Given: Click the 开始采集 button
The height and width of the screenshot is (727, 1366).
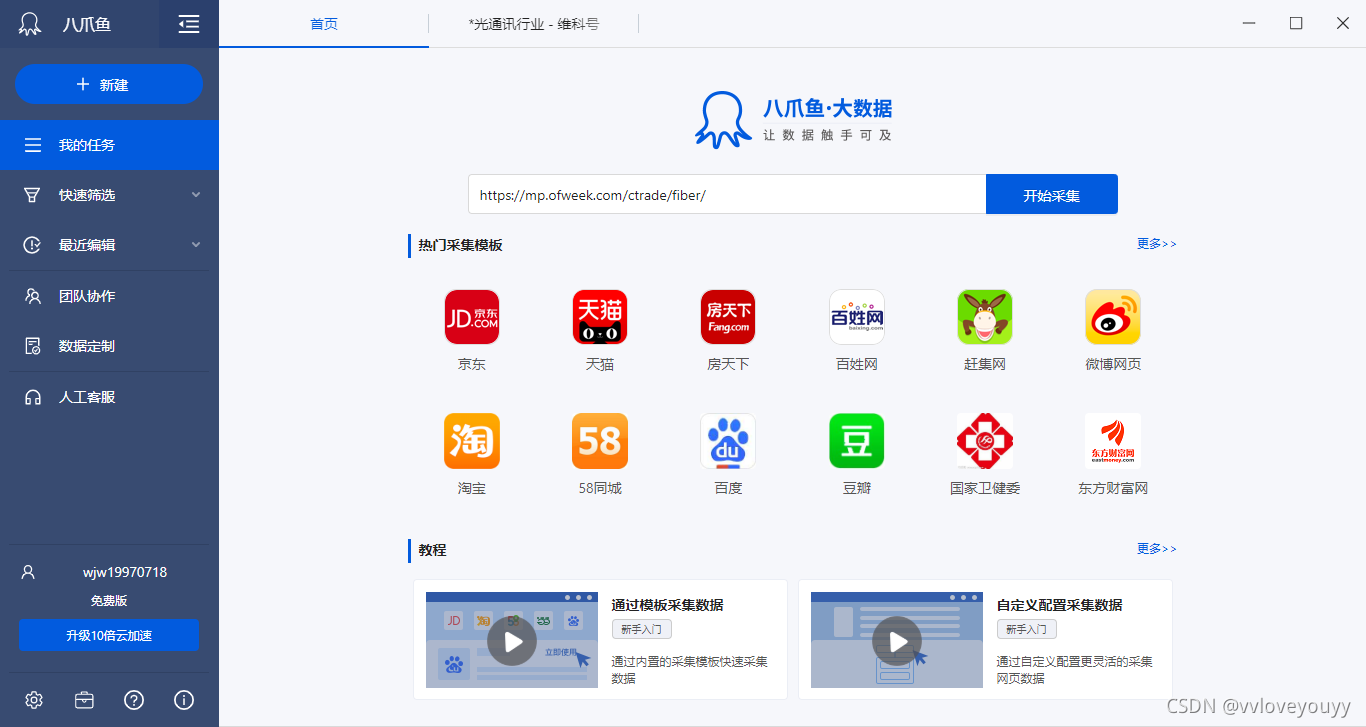Looking at the screenshot, I should 1052,195.
